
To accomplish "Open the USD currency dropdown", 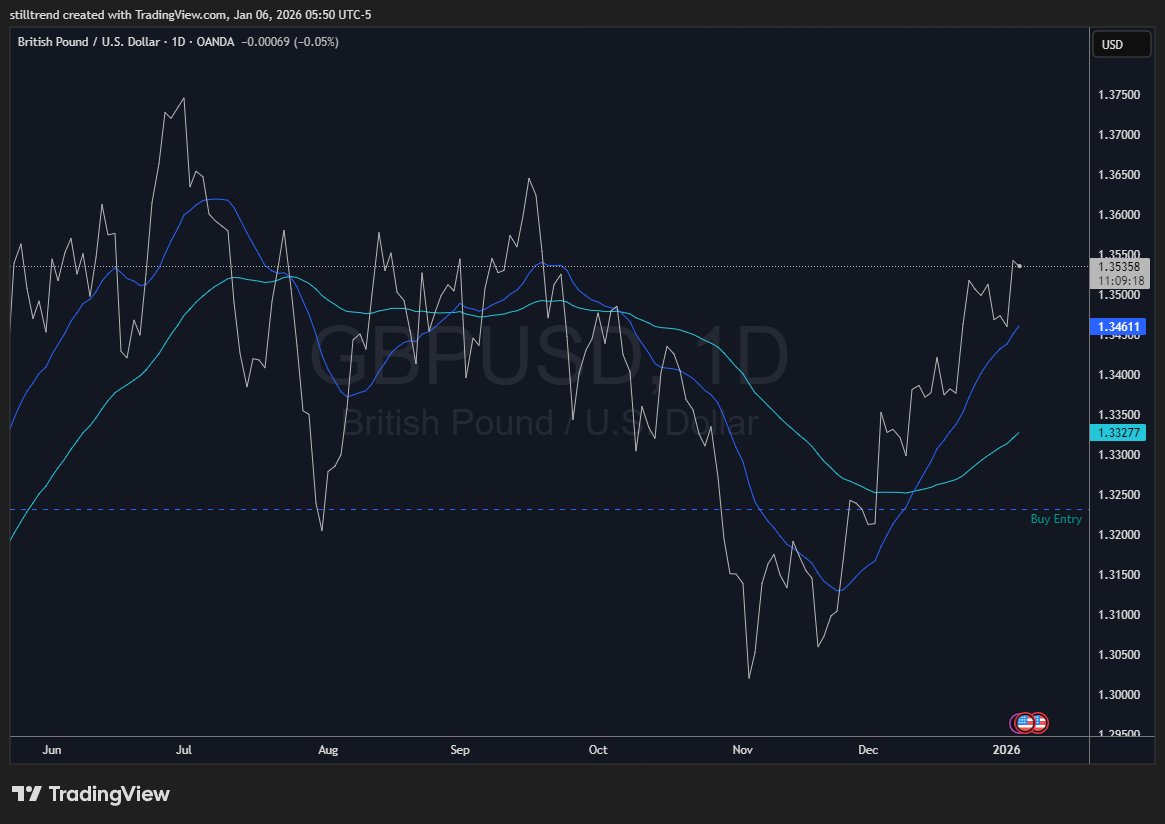I will (1121, 44).
